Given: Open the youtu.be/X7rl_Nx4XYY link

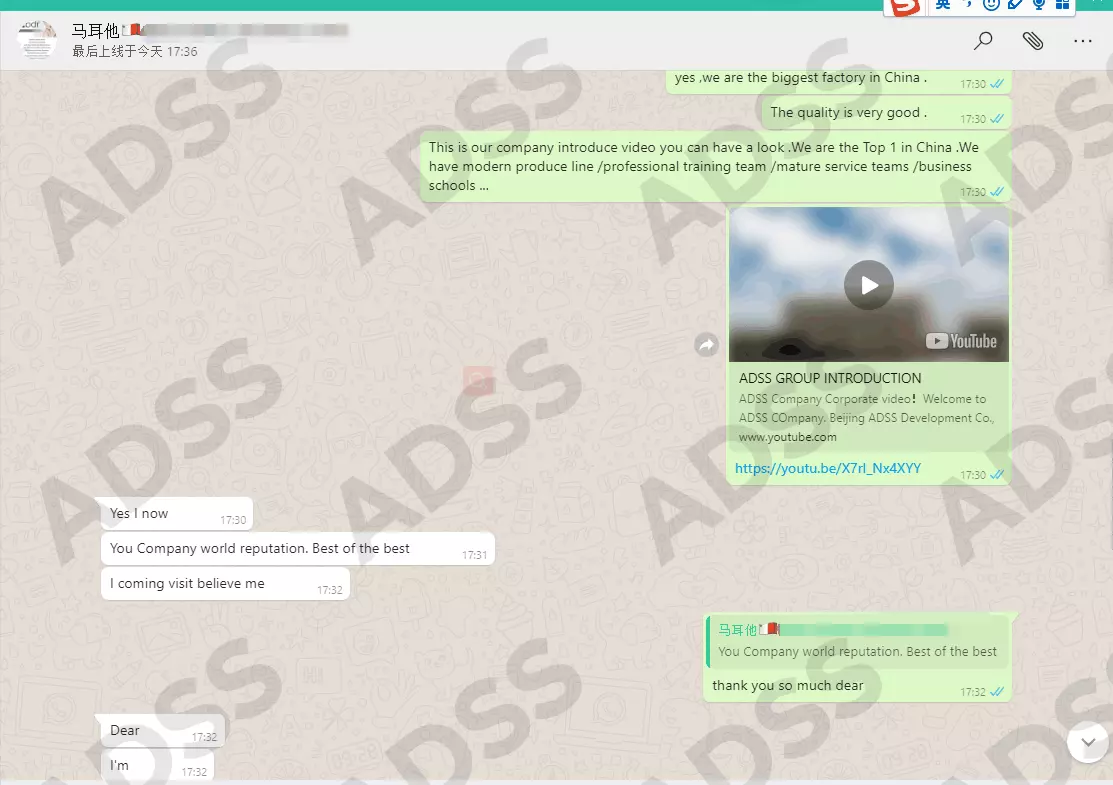Looking at the screenshot, I should tap(827, 468).
